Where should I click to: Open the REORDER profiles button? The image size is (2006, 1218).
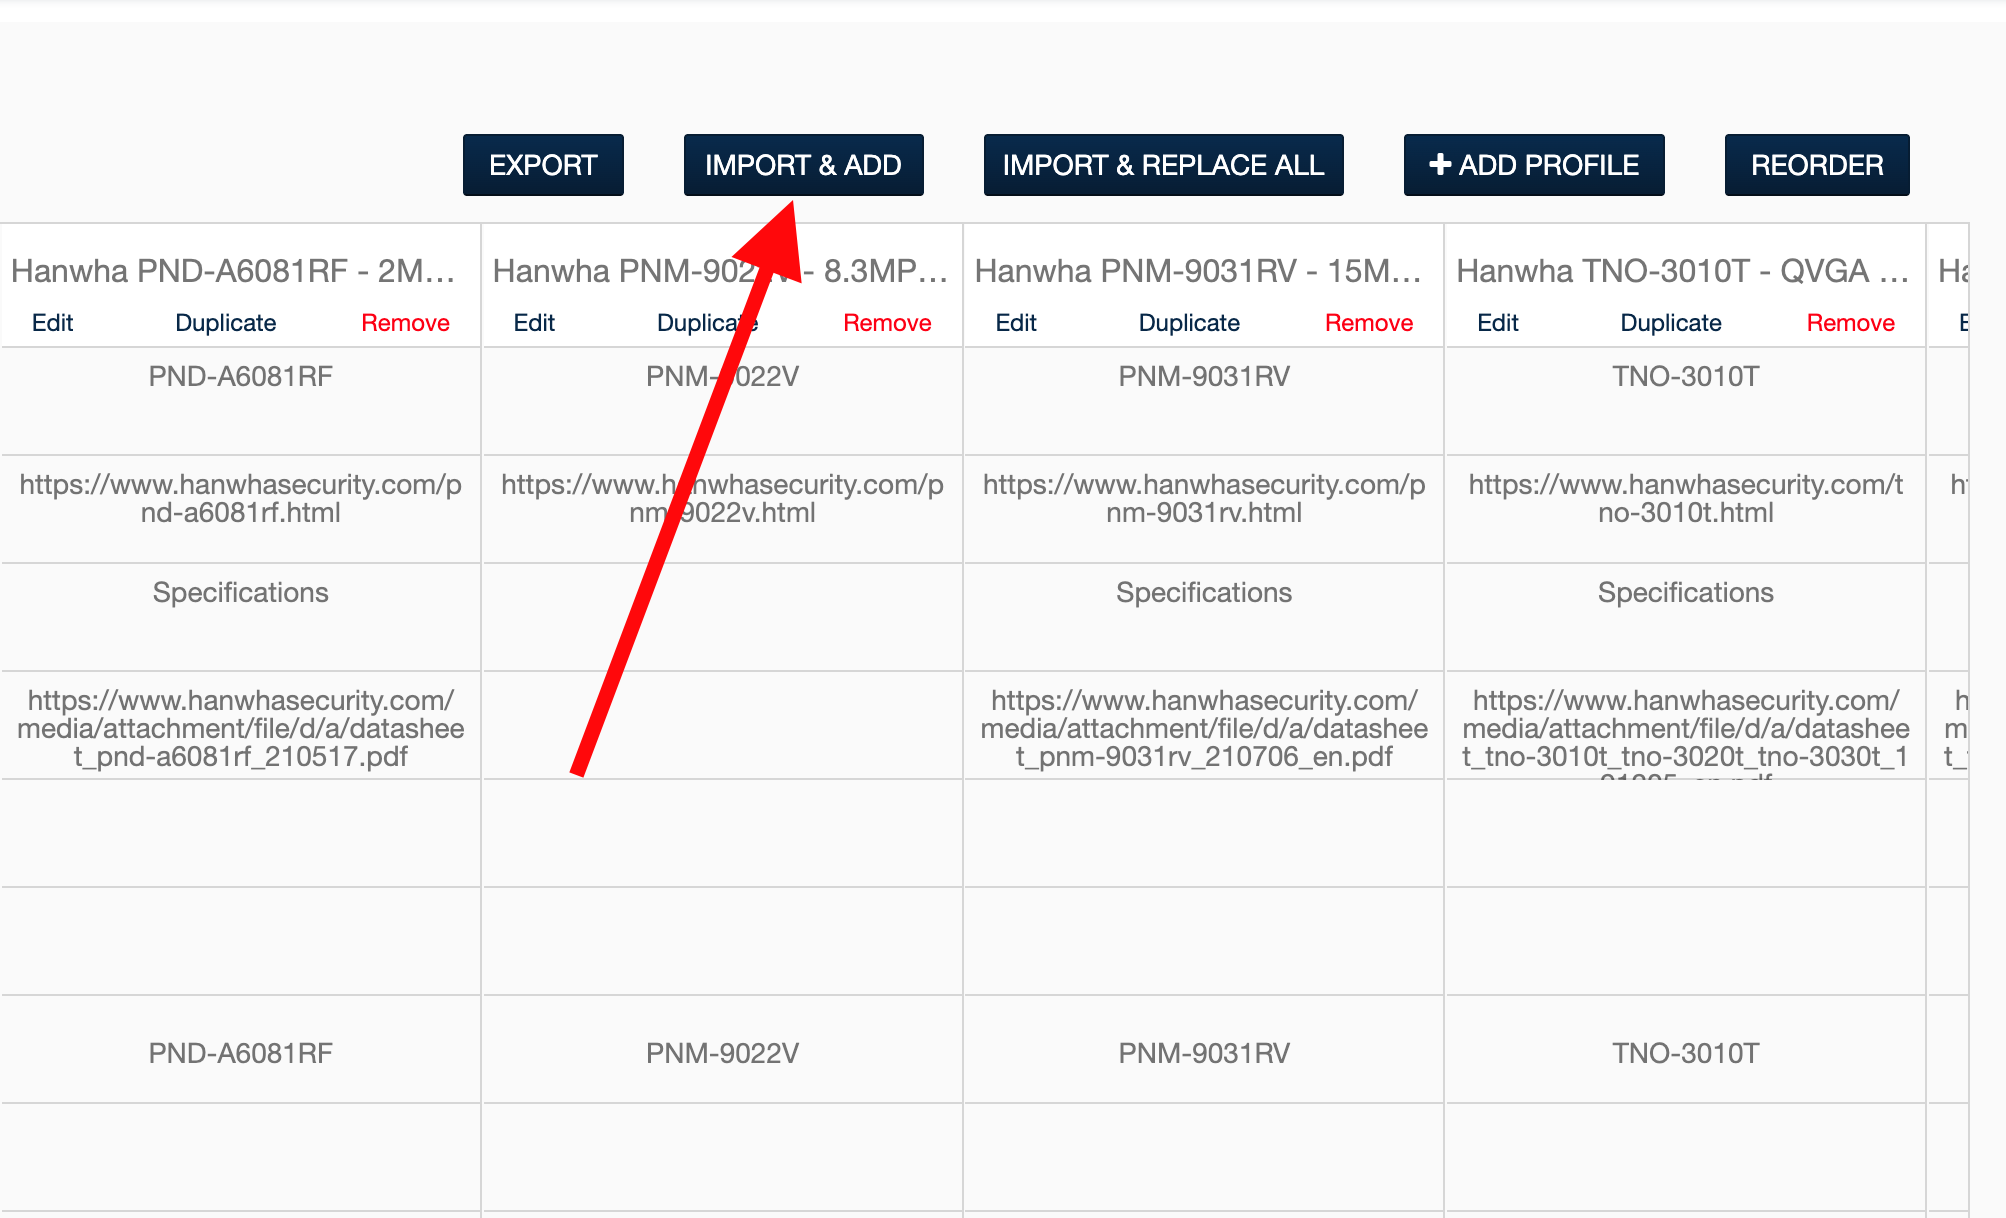1816,165
